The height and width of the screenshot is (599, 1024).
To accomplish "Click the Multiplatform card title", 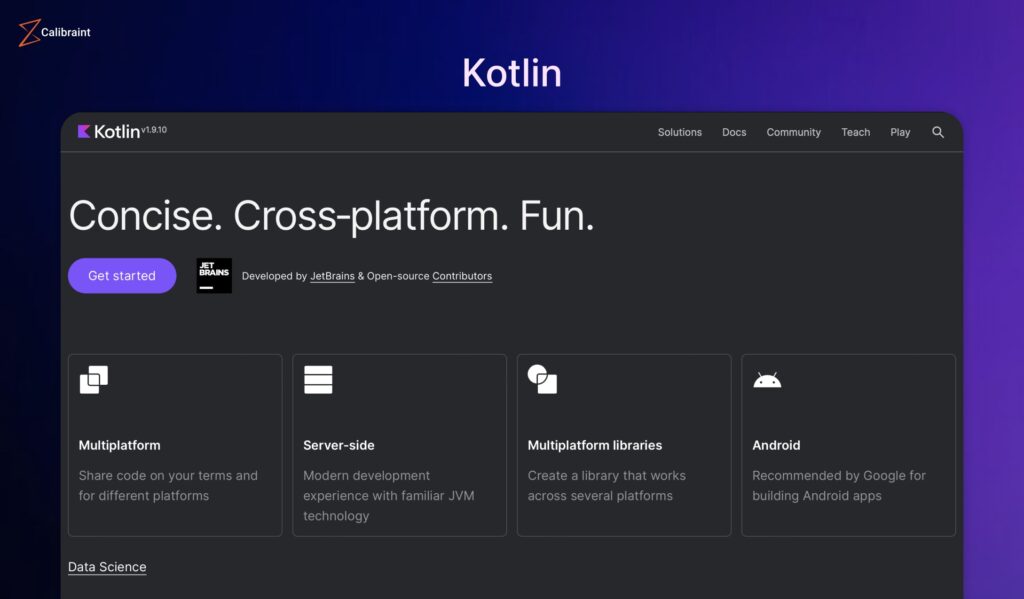I will (120, 445).
